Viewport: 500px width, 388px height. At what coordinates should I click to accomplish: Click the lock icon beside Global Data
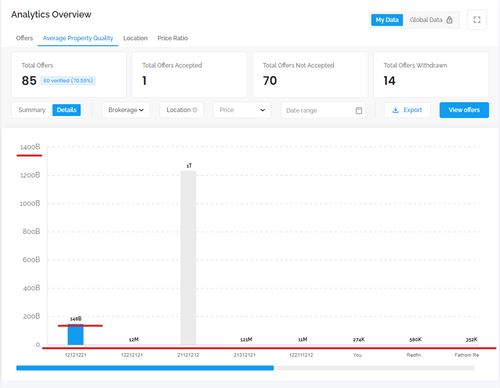click(449, 20)
